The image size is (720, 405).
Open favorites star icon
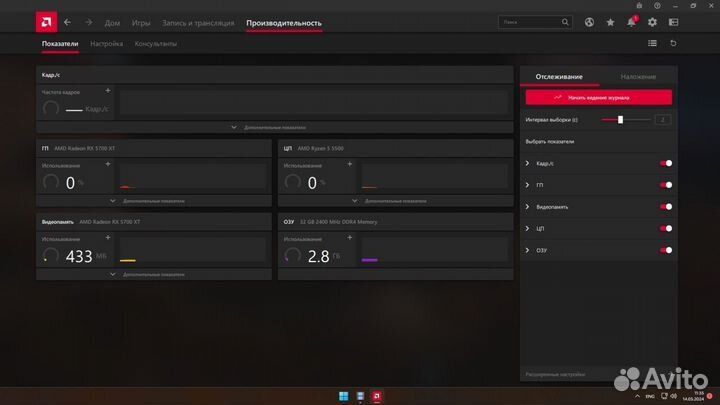(610, 22)
